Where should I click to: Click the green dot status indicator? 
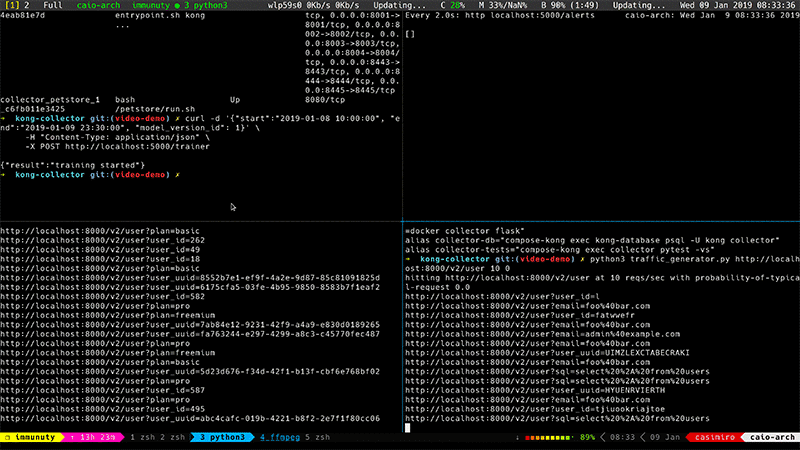point(177,6)
